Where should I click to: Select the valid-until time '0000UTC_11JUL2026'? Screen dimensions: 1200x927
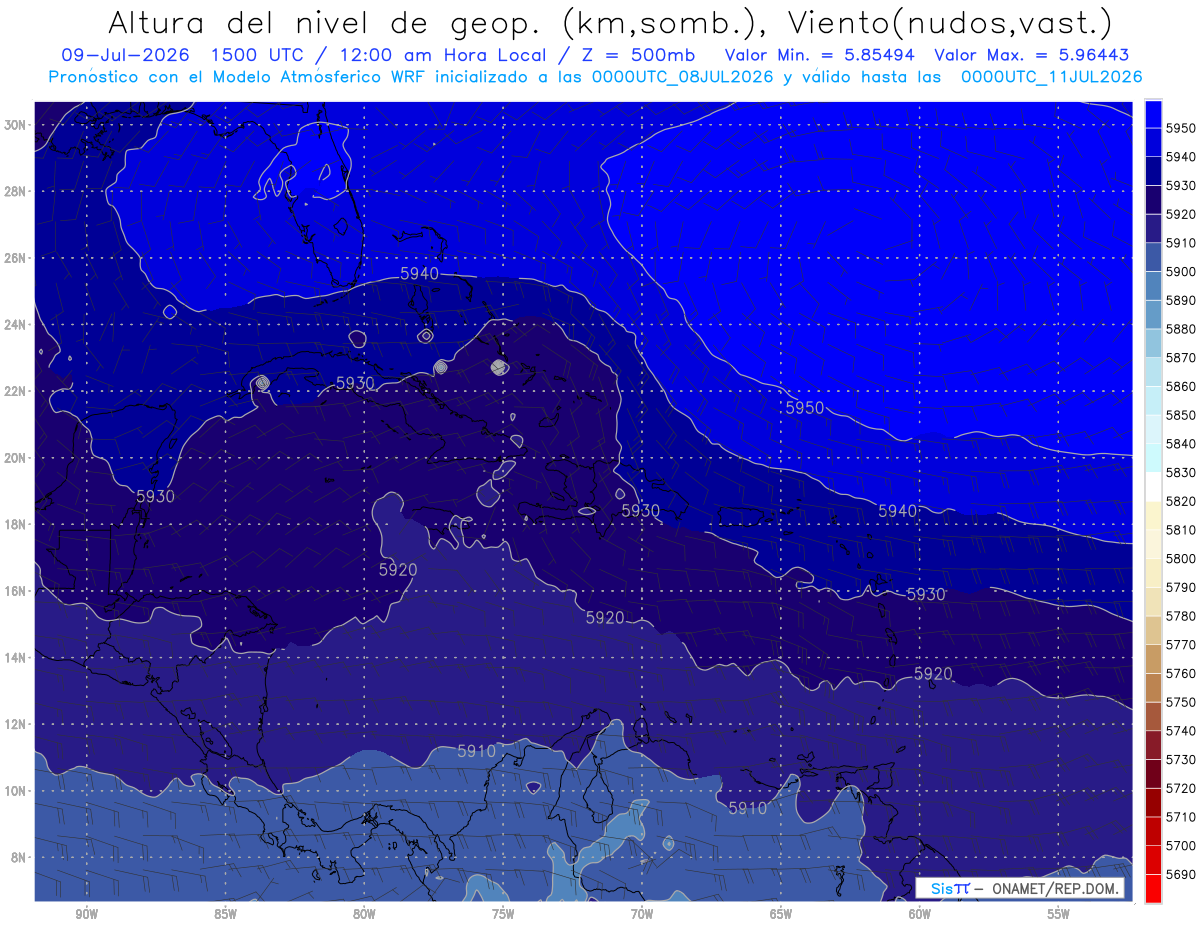pos(1051,76)
